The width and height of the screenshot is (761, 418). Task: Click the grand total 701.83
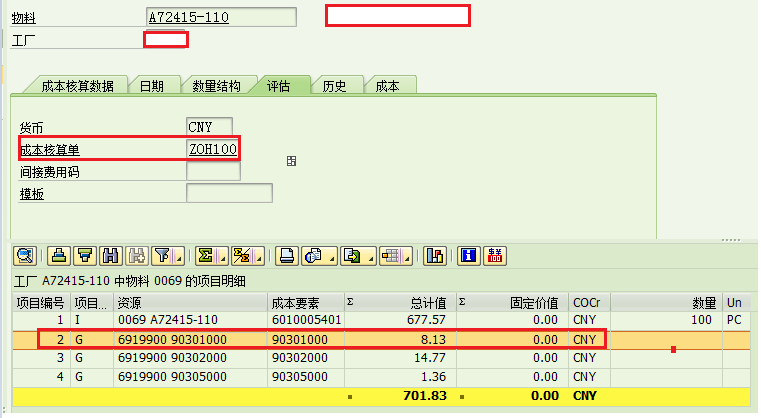point(425,396)
